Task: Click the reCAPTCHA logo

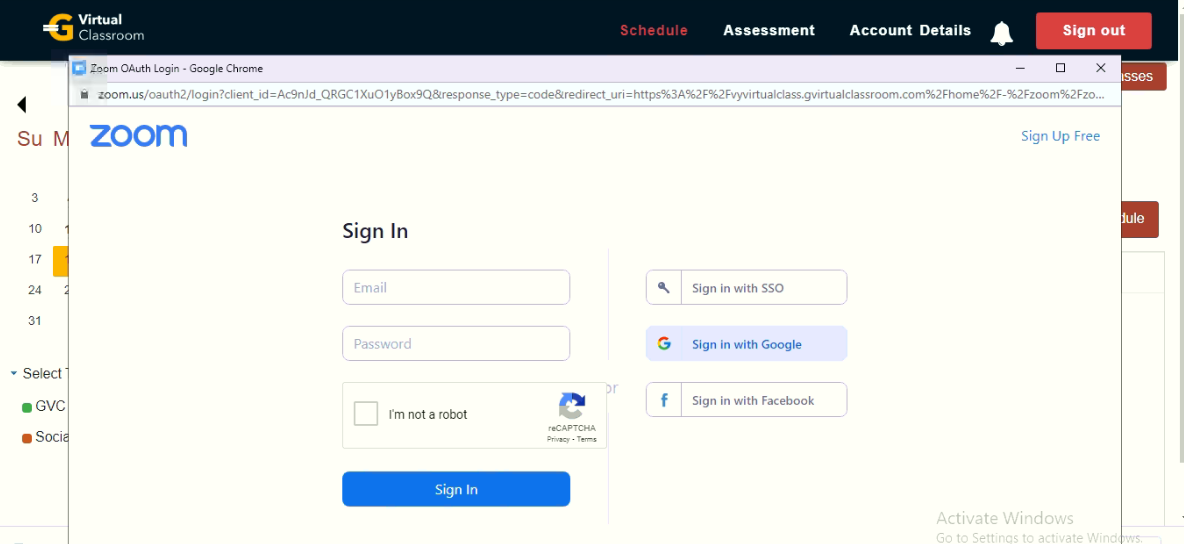Action: [572, 406]
